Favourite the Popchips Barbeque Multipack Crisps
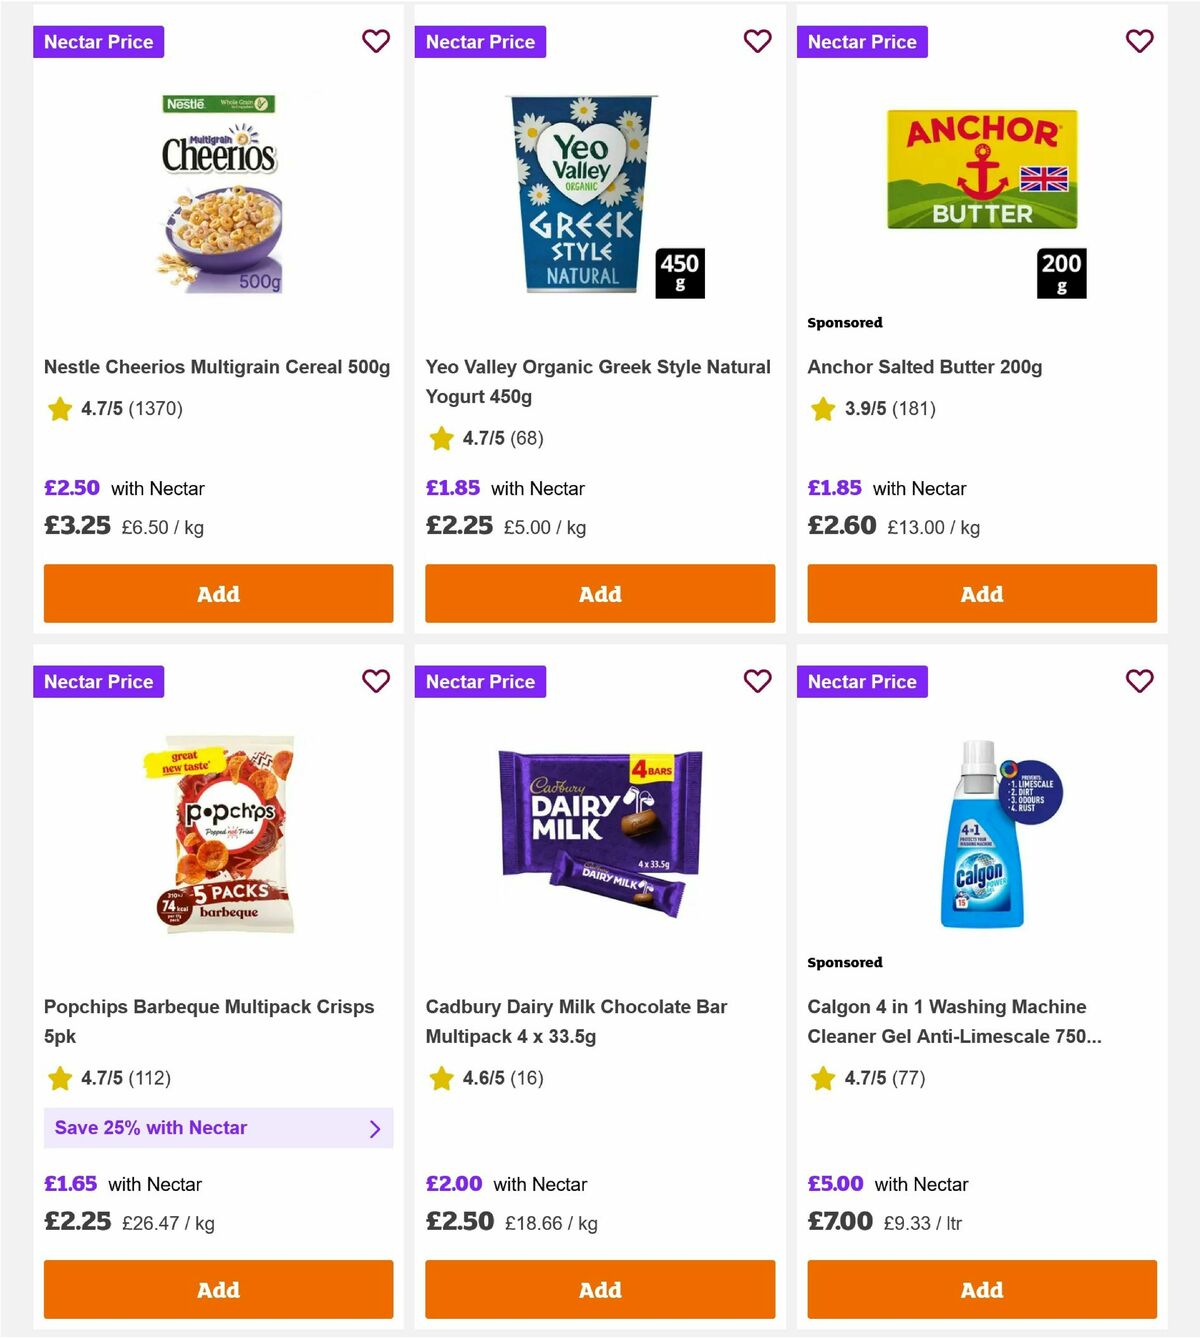The width and height of the screenshot is (1200, 1339). 376,681
